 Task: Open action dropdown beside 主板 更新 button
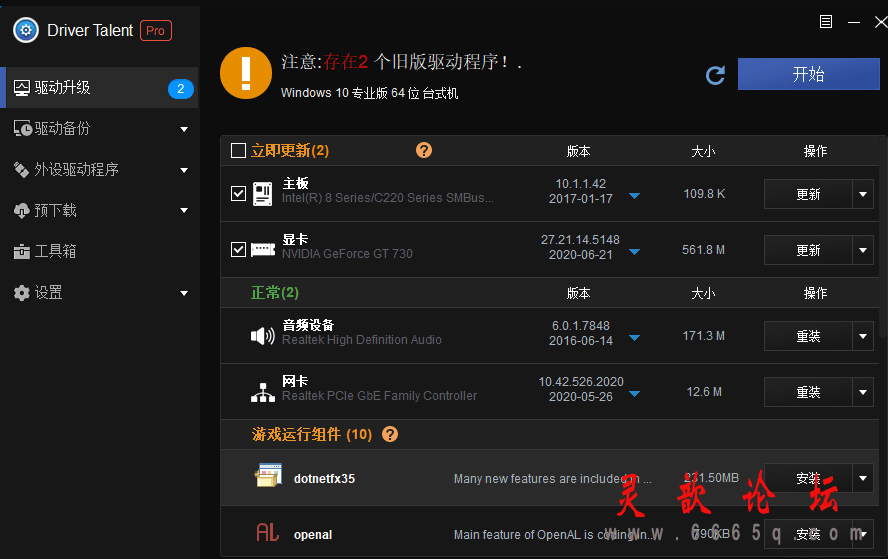863,194
